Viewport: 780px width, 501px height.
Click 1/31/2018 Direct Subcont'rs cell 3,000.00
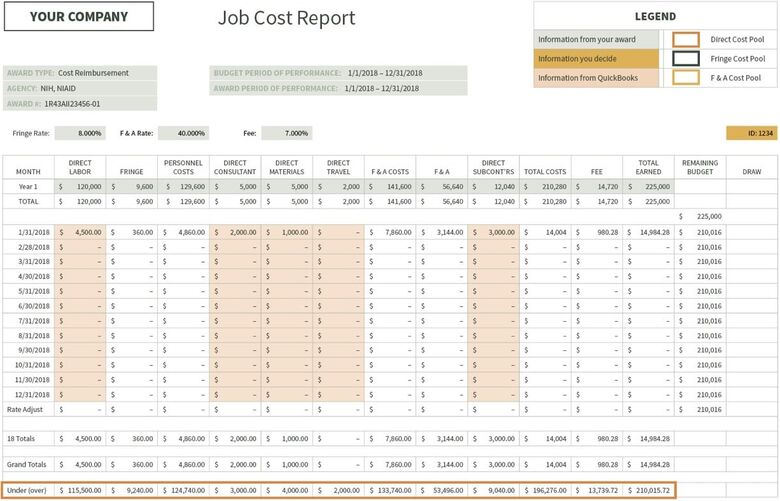pyautogui.click(x=493, y=232)
